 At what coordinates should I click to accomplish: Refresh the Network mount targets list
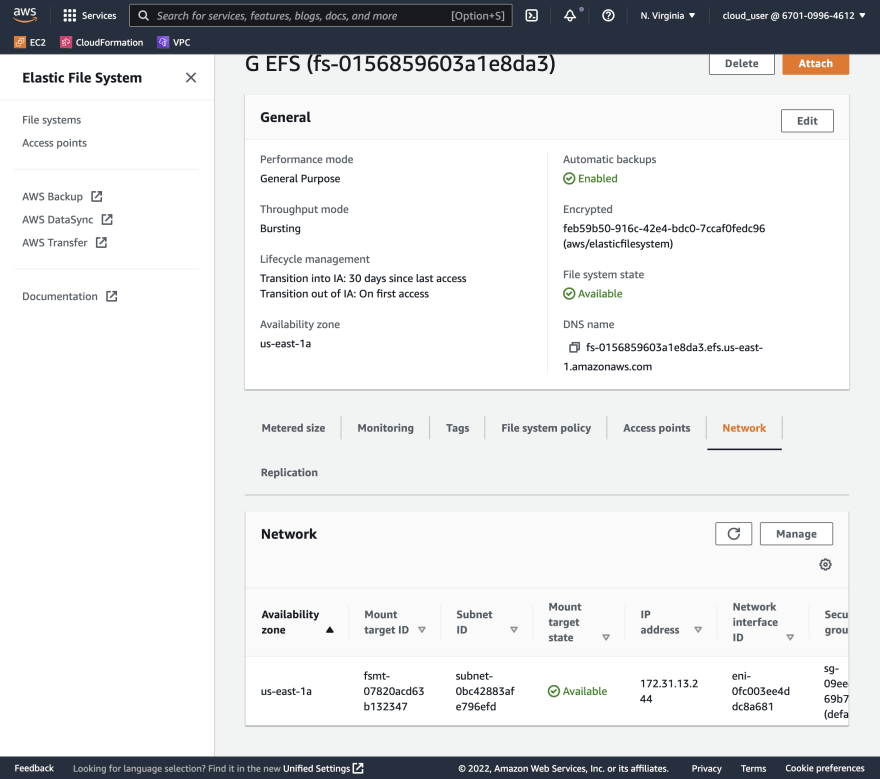[733, 533]
